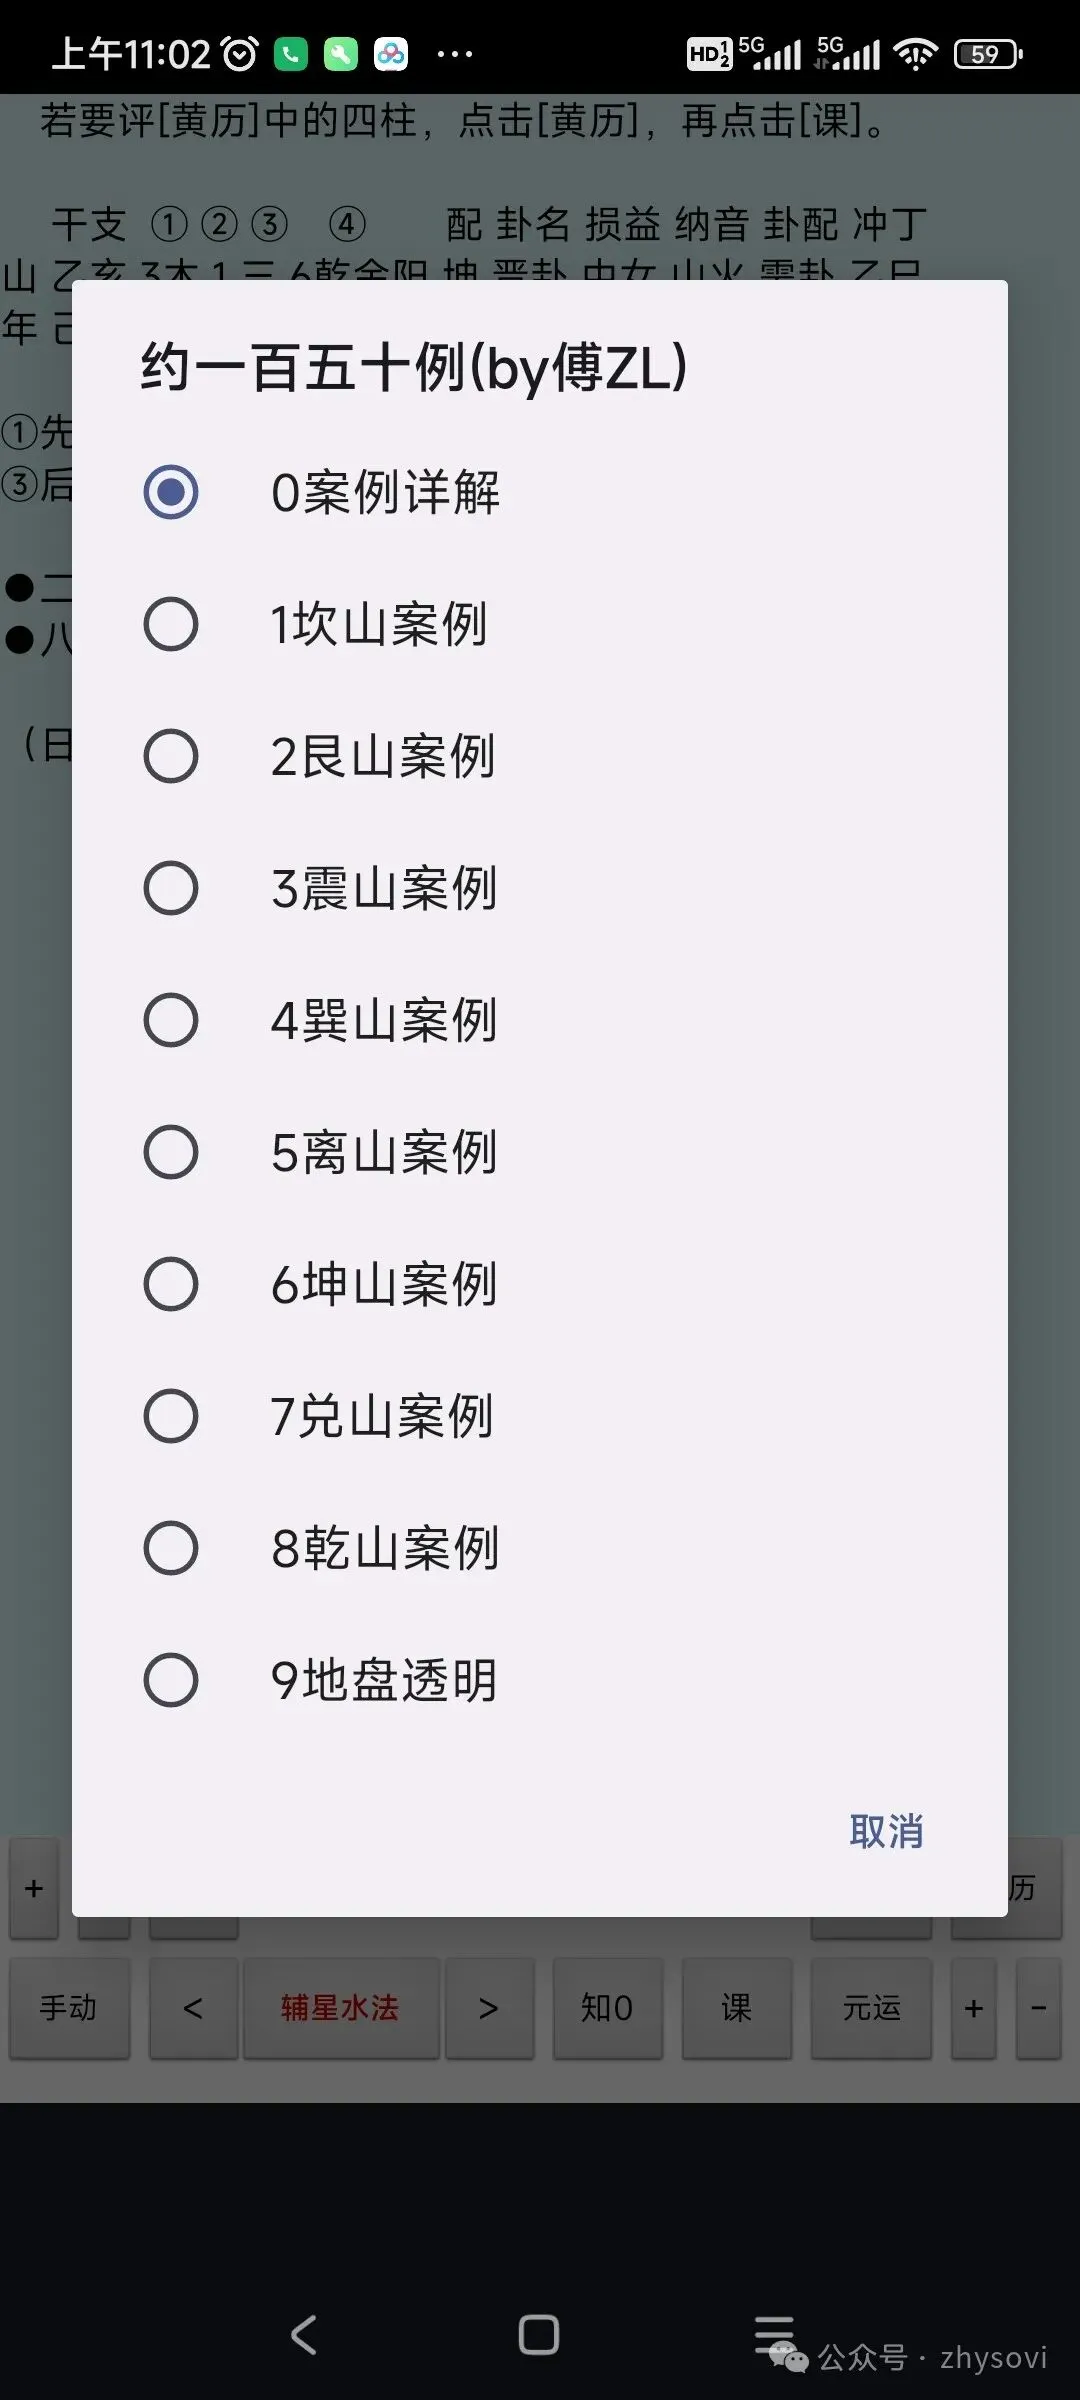Viewport: 1080px width, 2400px height.
Task: Tap the Android back navigation icon
Action: click(304, 2335)
